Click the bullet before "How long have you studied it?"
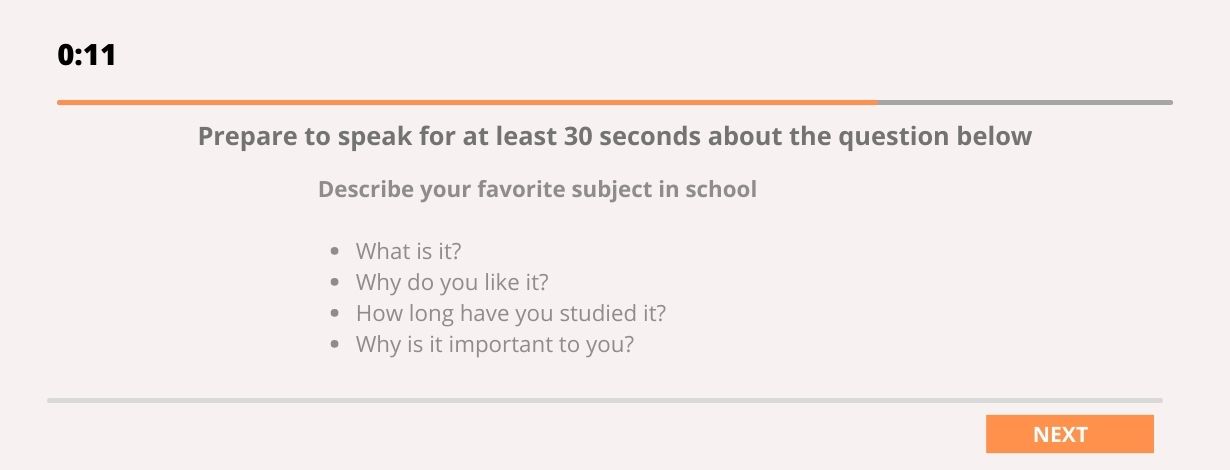Screen dimensions: 1230x470 pos(335,313)
